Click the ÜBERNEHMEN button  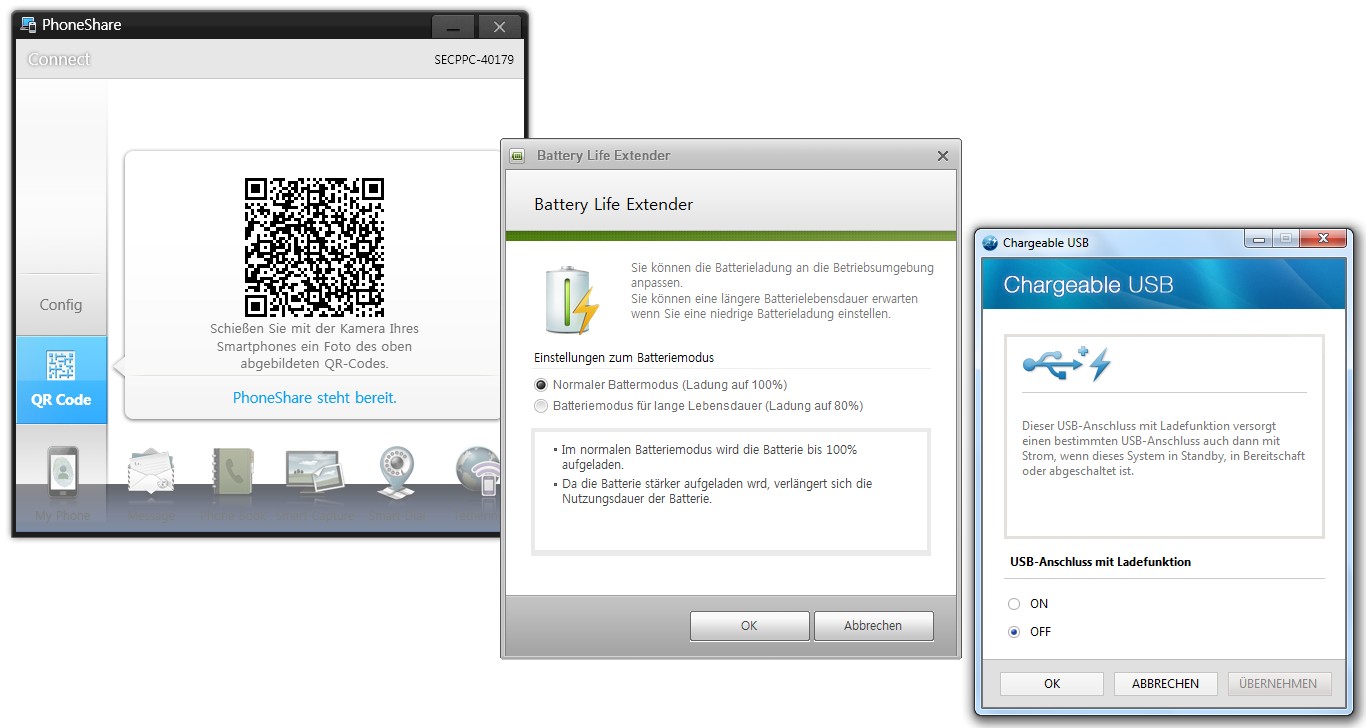click(x=1280, y=684)
